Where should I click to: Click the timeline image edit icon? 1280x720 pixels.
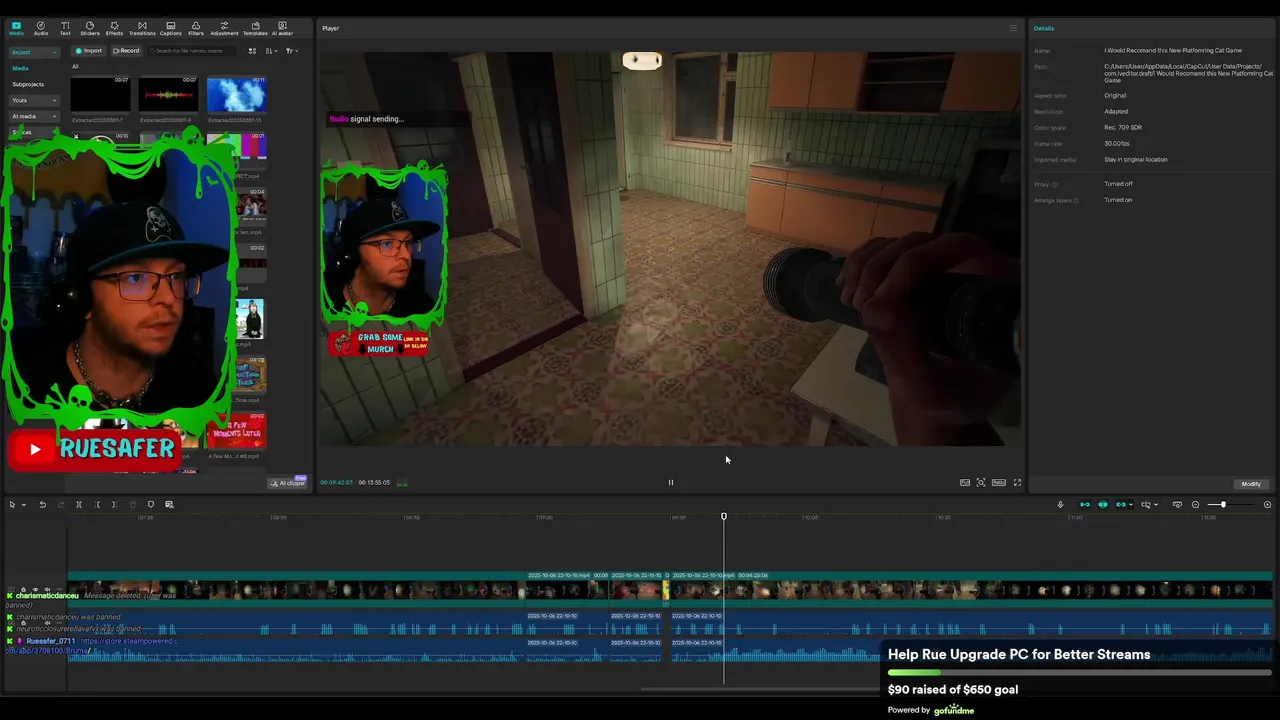(x=169, y=505)
